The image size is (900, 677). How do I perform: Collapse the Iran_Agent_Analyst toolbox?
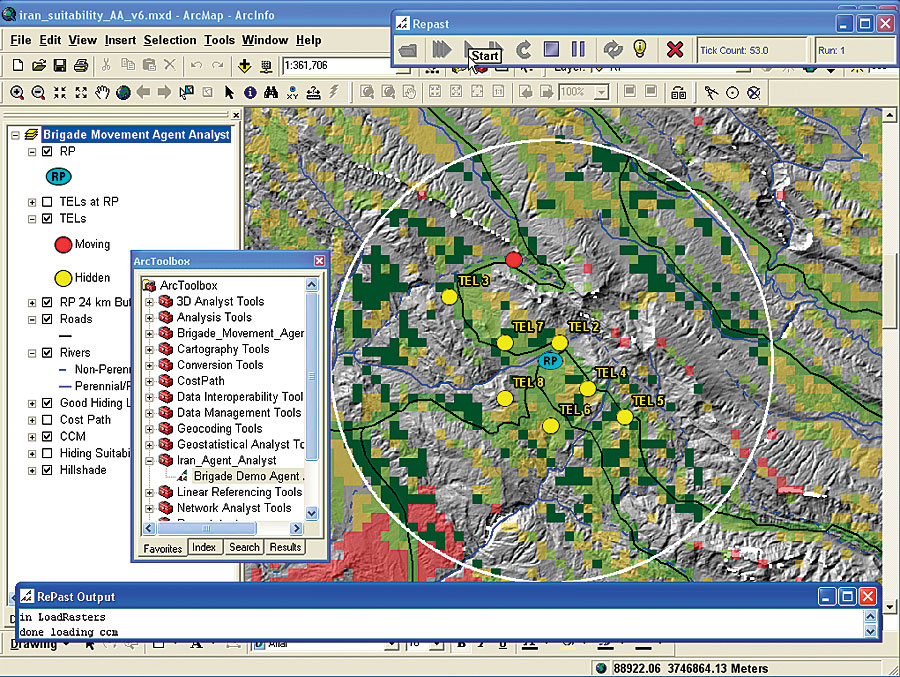pos(149,461)
